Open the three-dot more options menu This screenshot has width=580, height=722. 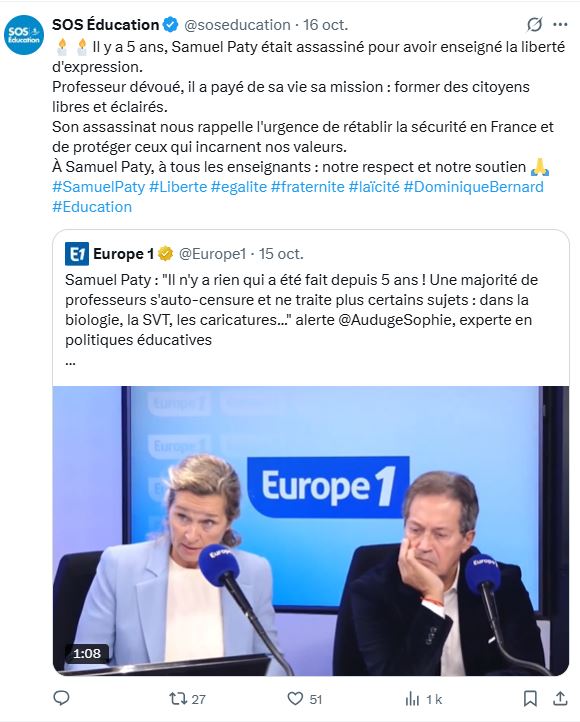point(560,24)
